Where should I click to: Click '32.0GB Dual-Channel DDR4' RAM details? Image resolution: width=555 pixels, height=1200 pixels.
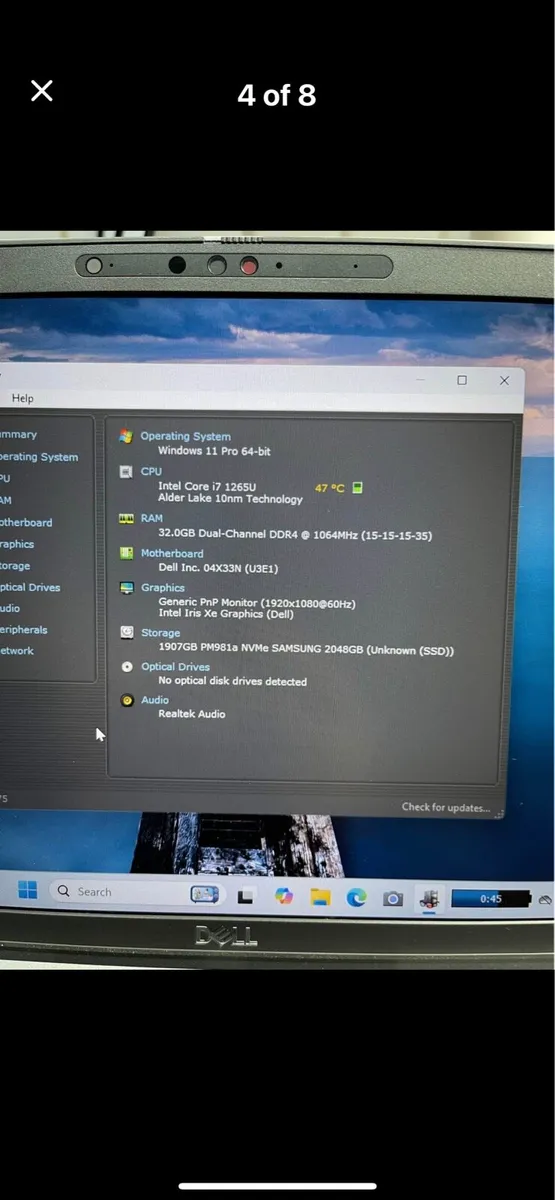pyautogui.click(x=295, y=535)
